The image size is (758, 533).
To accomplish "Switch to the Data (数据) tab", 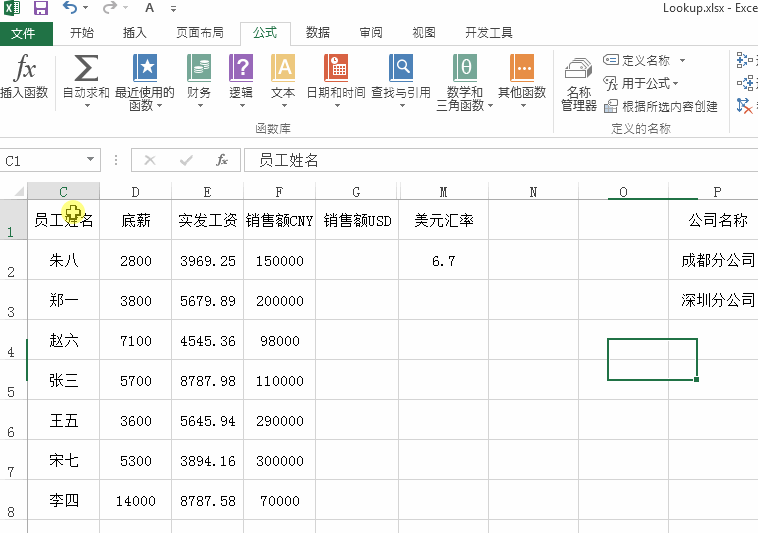I will pyautogui.click(x=318, y=33).
